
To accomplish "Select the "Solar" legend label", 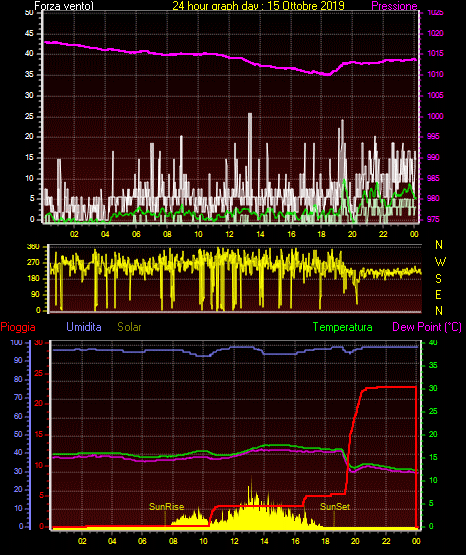I will (129, 327).
